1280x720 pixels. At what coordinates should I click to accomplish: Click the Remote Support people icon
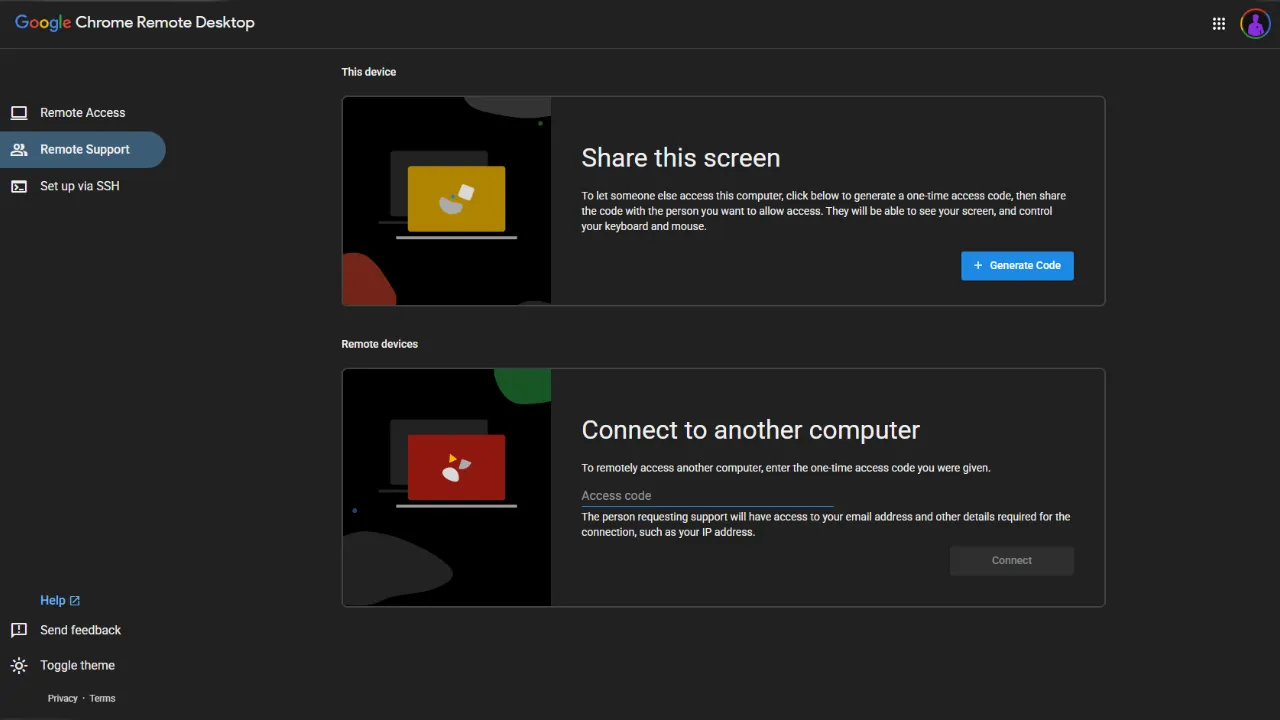19,150
